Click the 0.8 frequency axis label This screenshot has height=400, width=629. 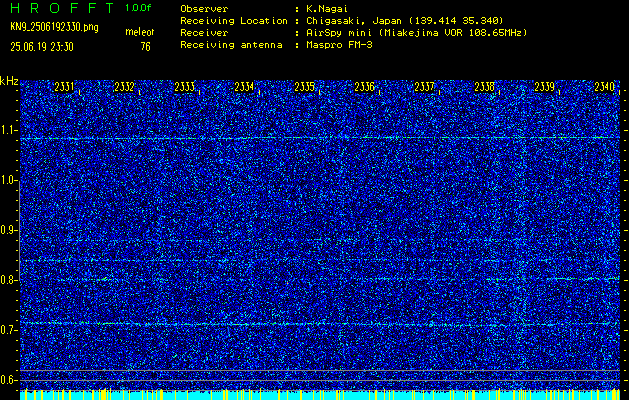click(x=8, y=280)
